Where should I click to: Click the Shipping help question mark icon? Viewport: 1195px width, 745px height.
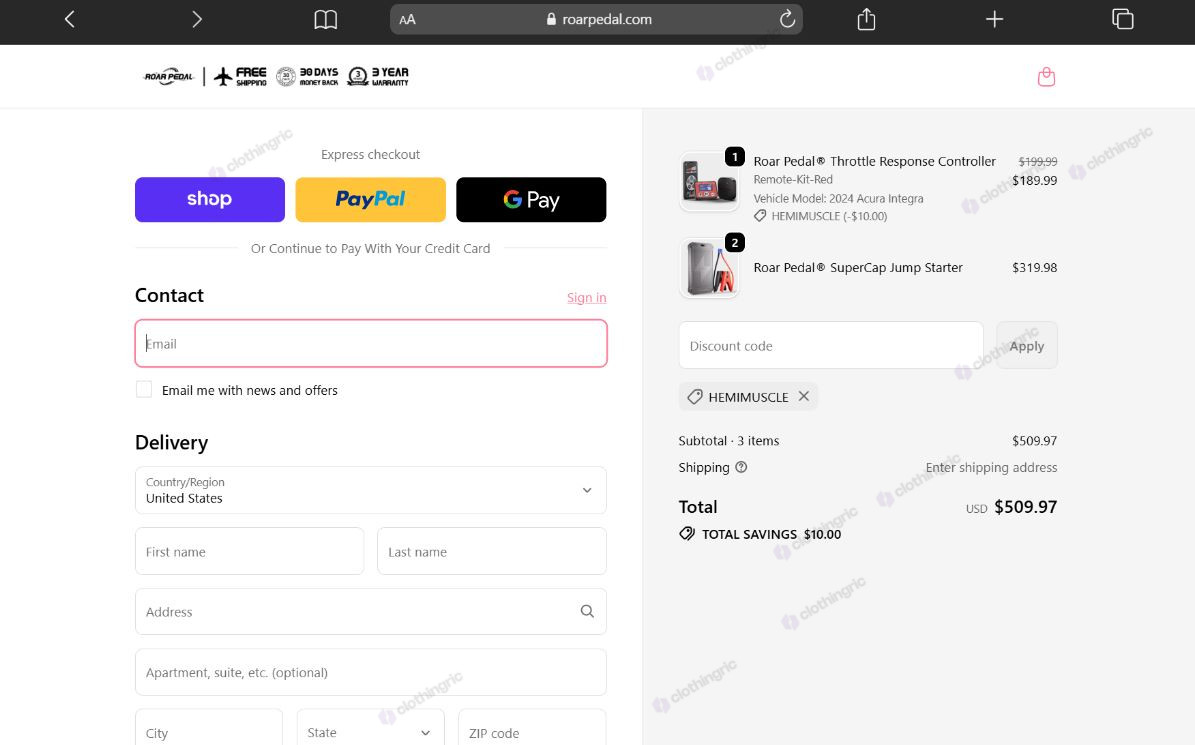741,467
